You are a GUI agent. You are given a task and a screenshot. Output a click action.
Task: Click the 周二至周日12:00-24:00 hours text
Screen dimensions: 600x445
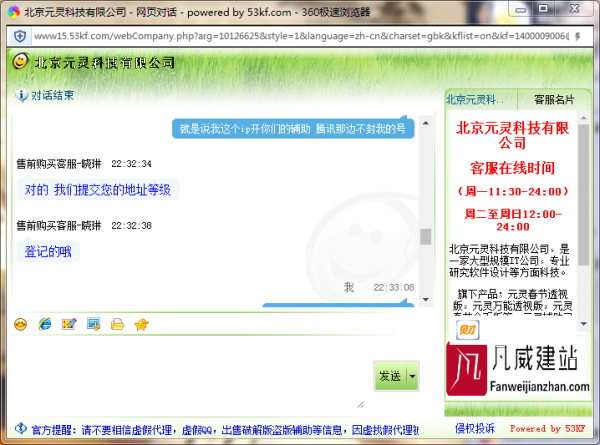(513, 220)
